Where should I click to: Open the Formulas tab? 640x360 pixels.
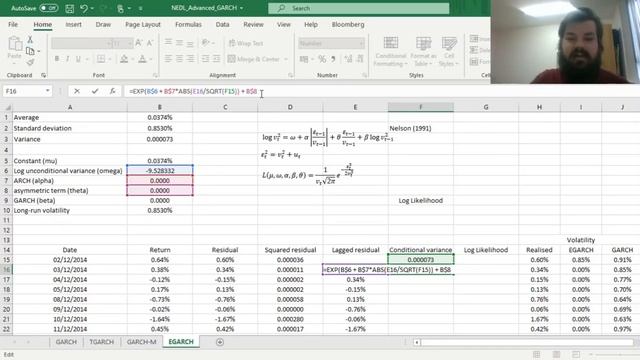click(x=188, y=24)
